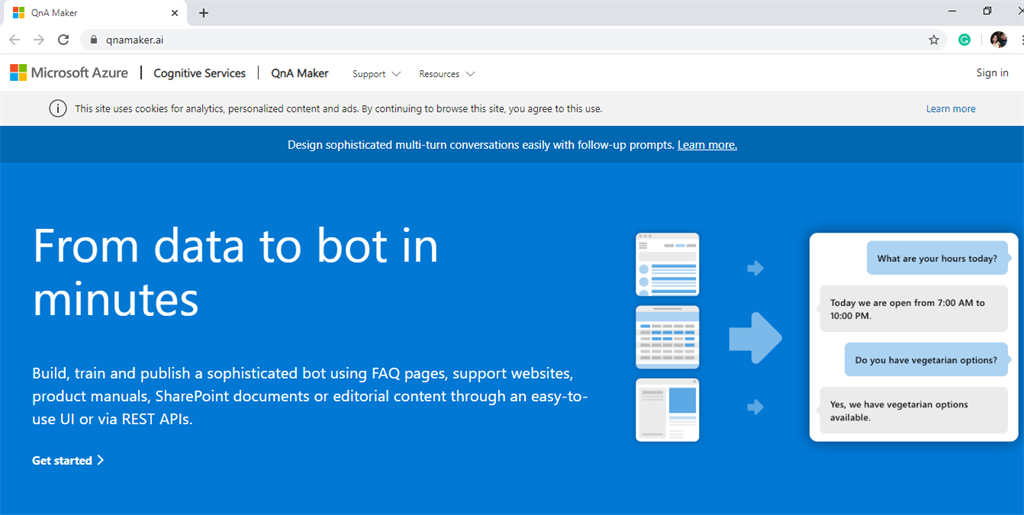Viewport: 1024px width, 515px height.
Task: Click the padlock site info icon
Action: coord(93,40)
